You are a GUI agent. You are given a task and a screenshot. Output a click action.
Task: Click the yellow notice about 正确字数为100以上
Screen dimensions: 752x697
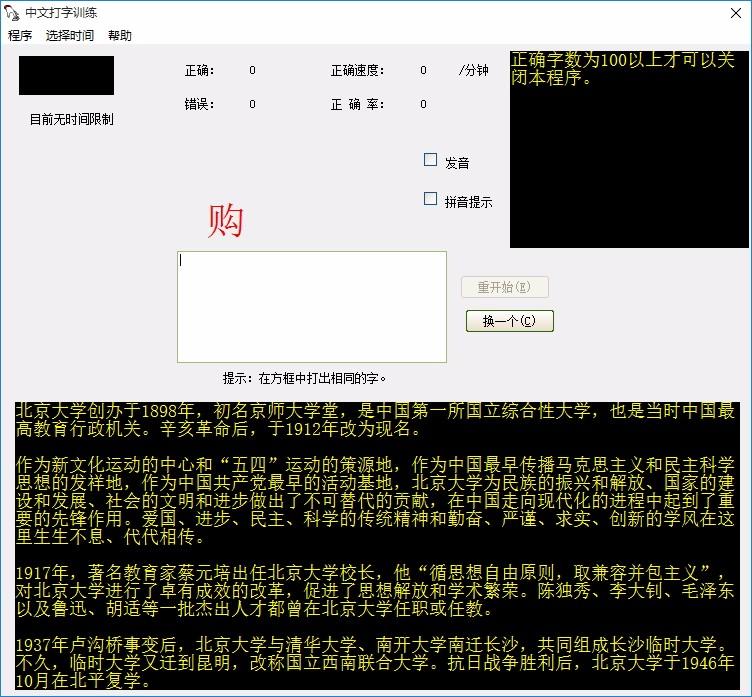click(623, 69)
